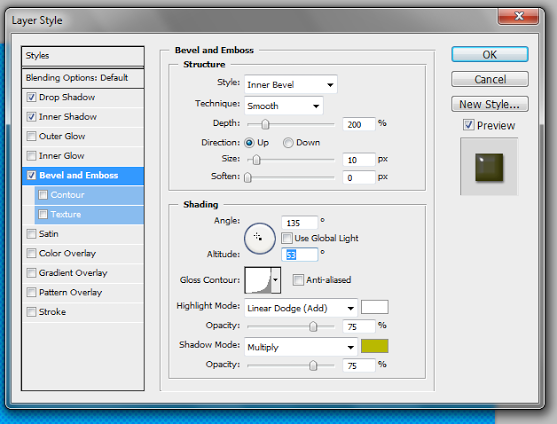Expand the Gloss Contour picker arrow
Viewport: 557px width, 424px height.
276,280
